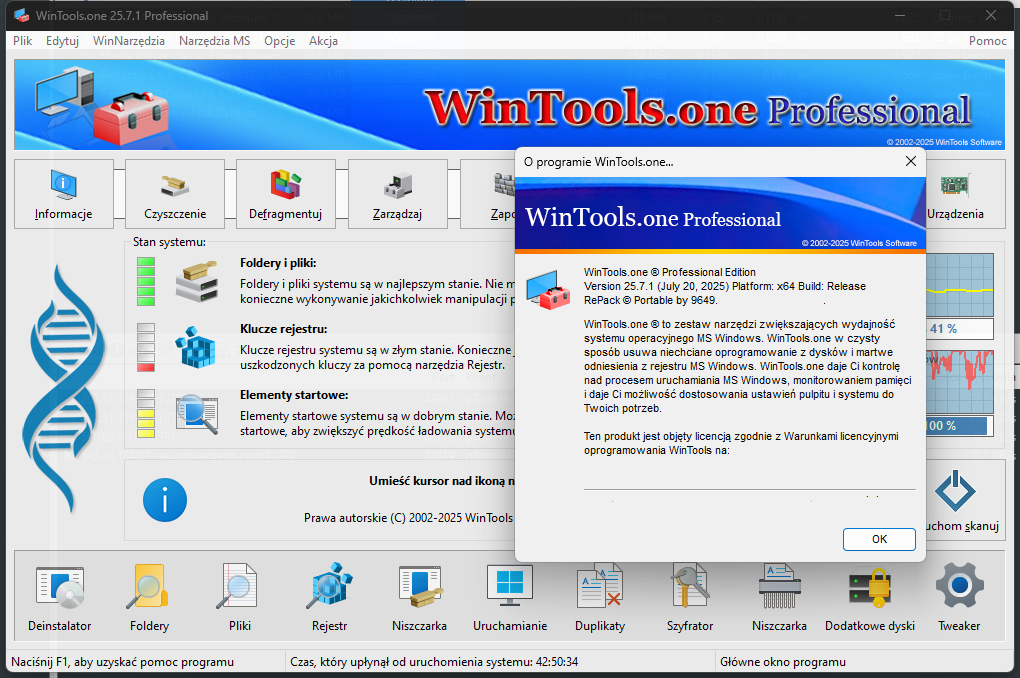Click the system uptime status text

434,662
